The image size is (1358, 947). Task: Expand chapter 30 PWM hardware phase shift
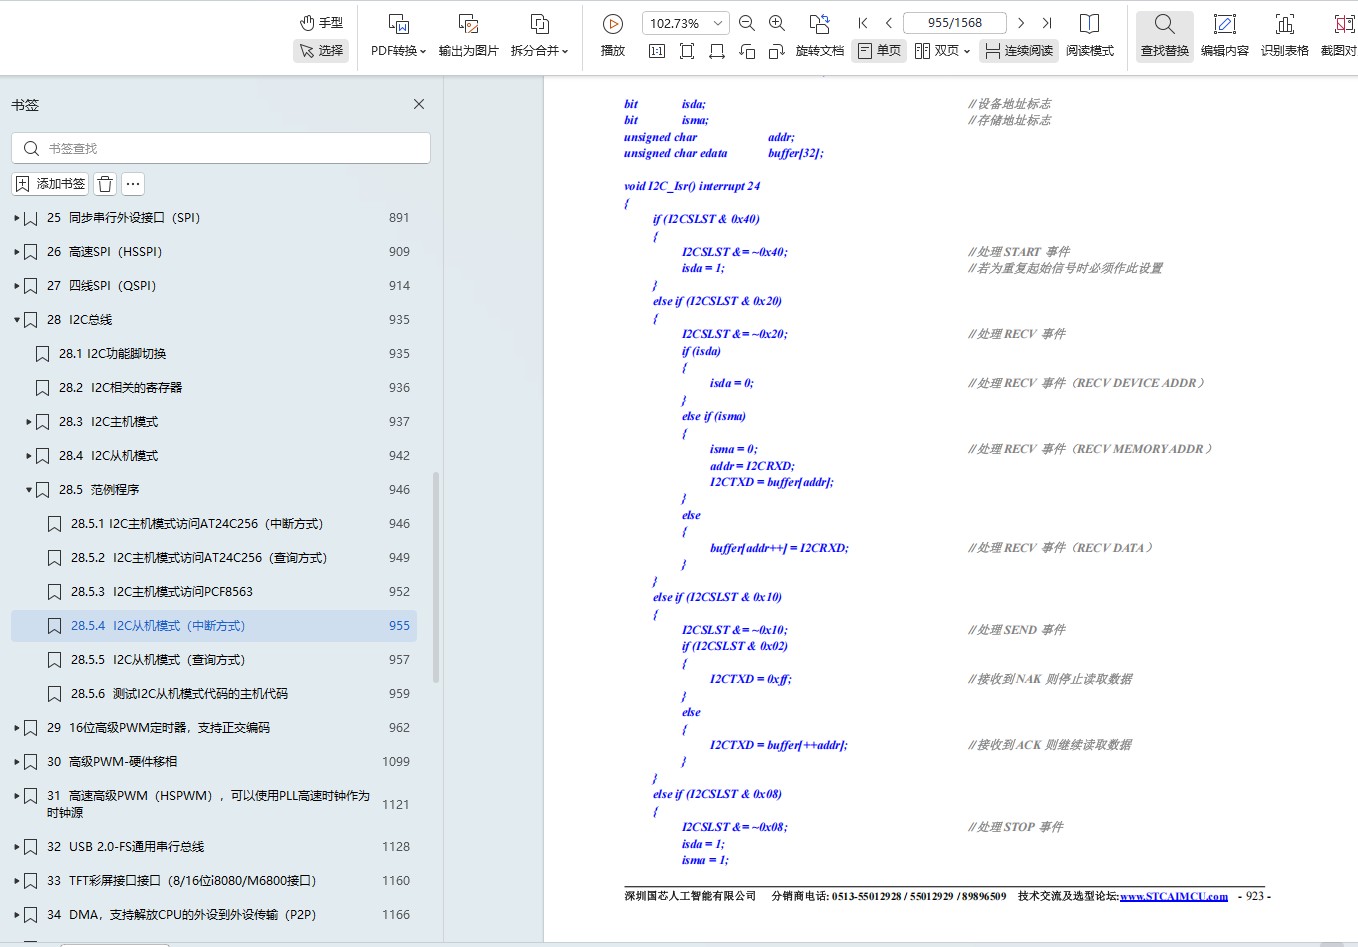16,762
